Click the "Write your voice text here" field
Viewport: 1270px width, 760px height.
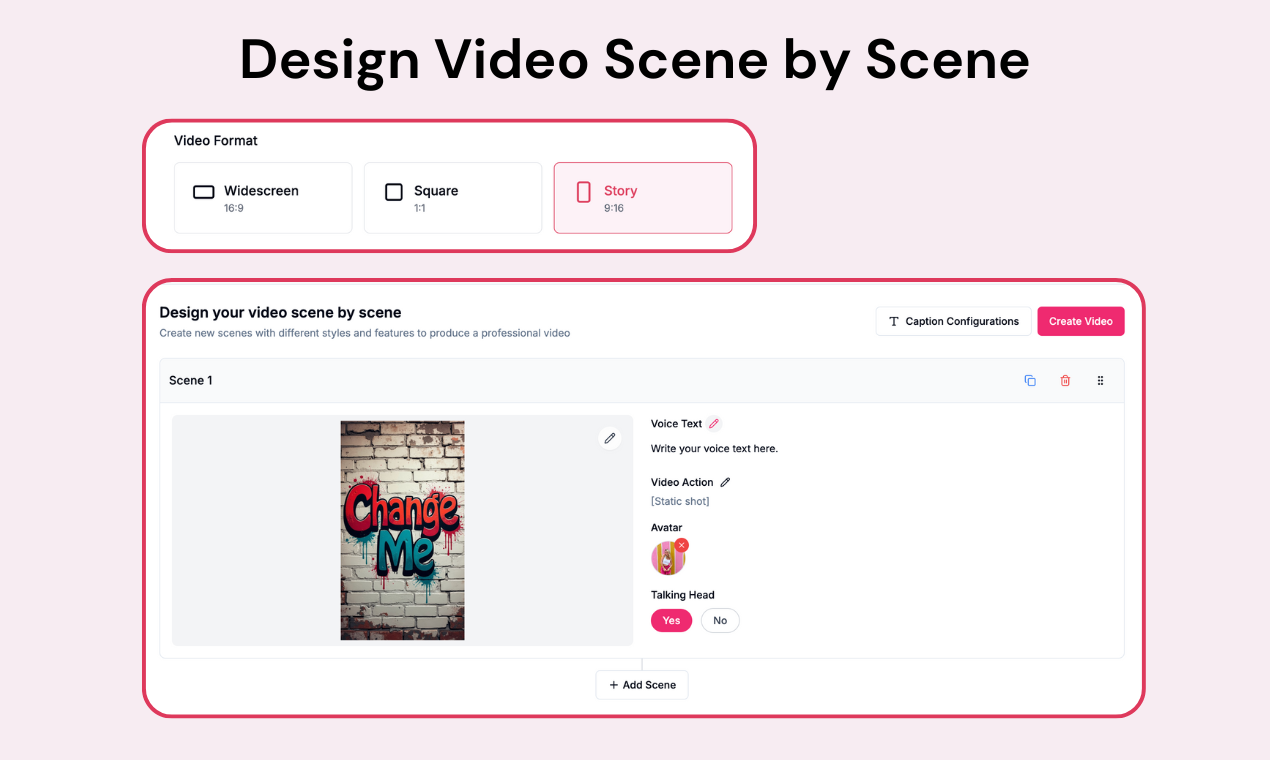(714, 449)
